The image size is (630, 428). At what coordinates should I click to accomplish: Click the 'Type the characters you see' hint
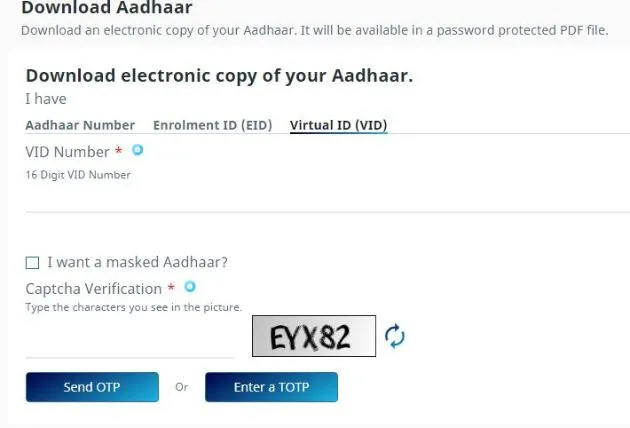point(133,307)
